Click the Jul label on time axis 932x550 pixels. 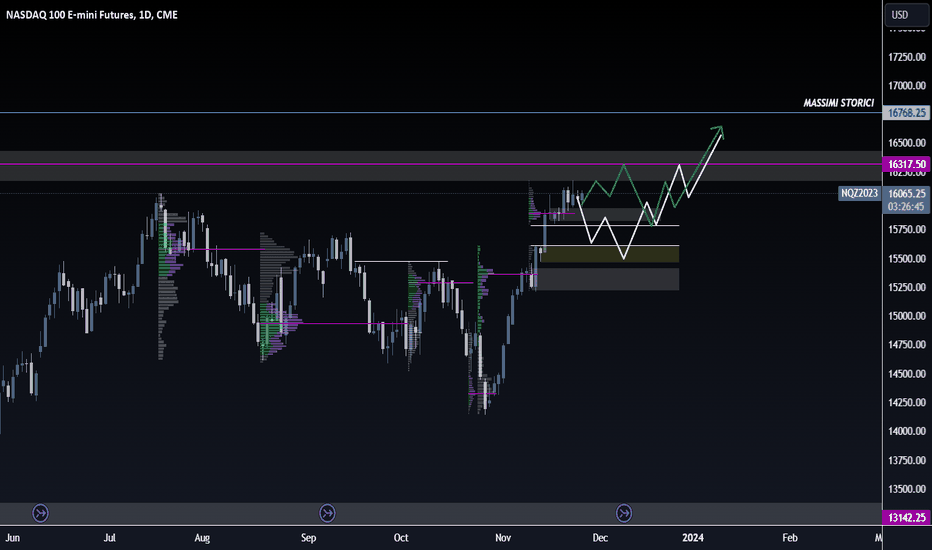109,538
